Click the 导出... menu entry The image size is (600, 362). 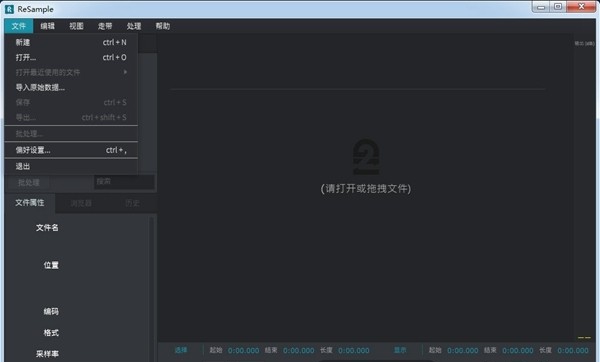tap(71, 117)
